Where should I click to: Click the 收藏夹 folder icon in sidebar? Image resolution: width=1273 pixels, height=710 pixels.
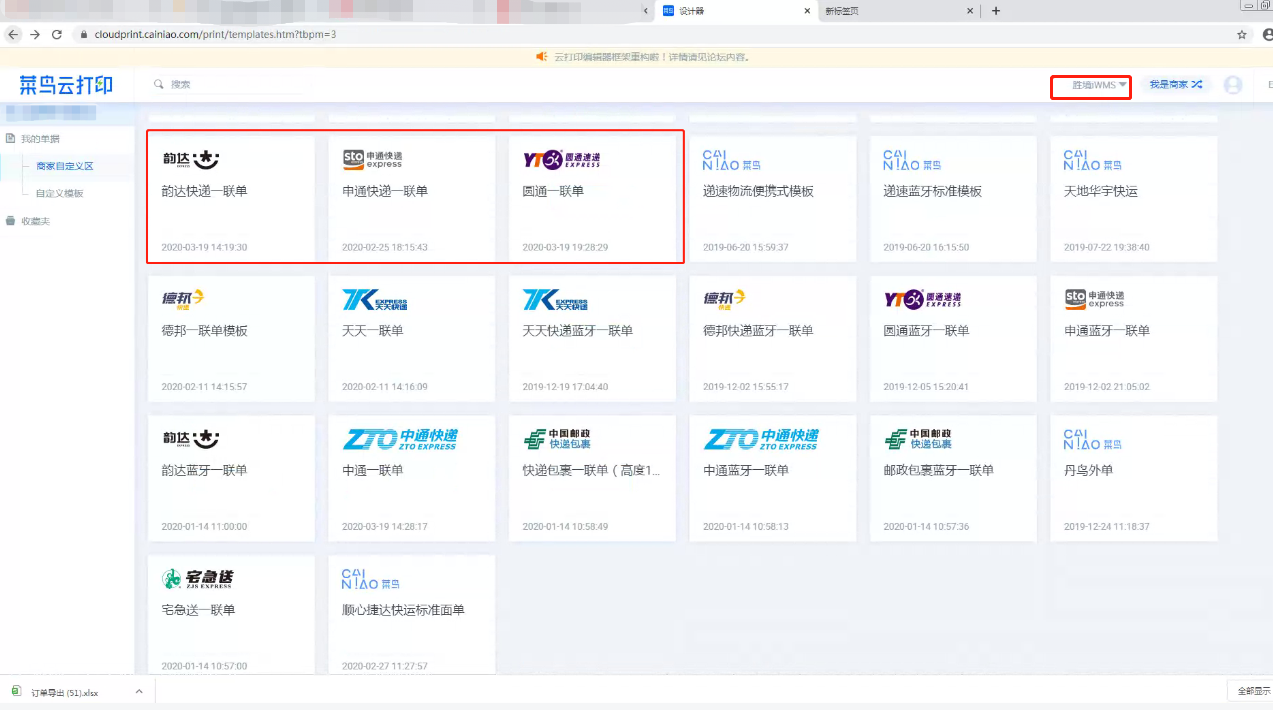point(11,221)
